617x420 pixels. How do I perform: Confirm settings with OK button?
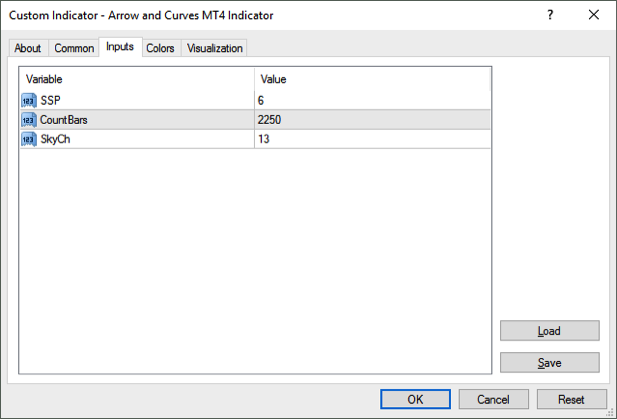coord(415,400)
